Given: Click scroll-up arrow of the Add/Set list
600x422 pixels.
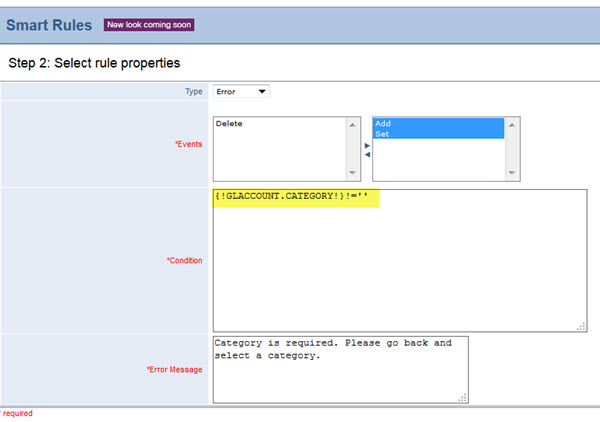Looking at the screenshot, I should 512,125.
